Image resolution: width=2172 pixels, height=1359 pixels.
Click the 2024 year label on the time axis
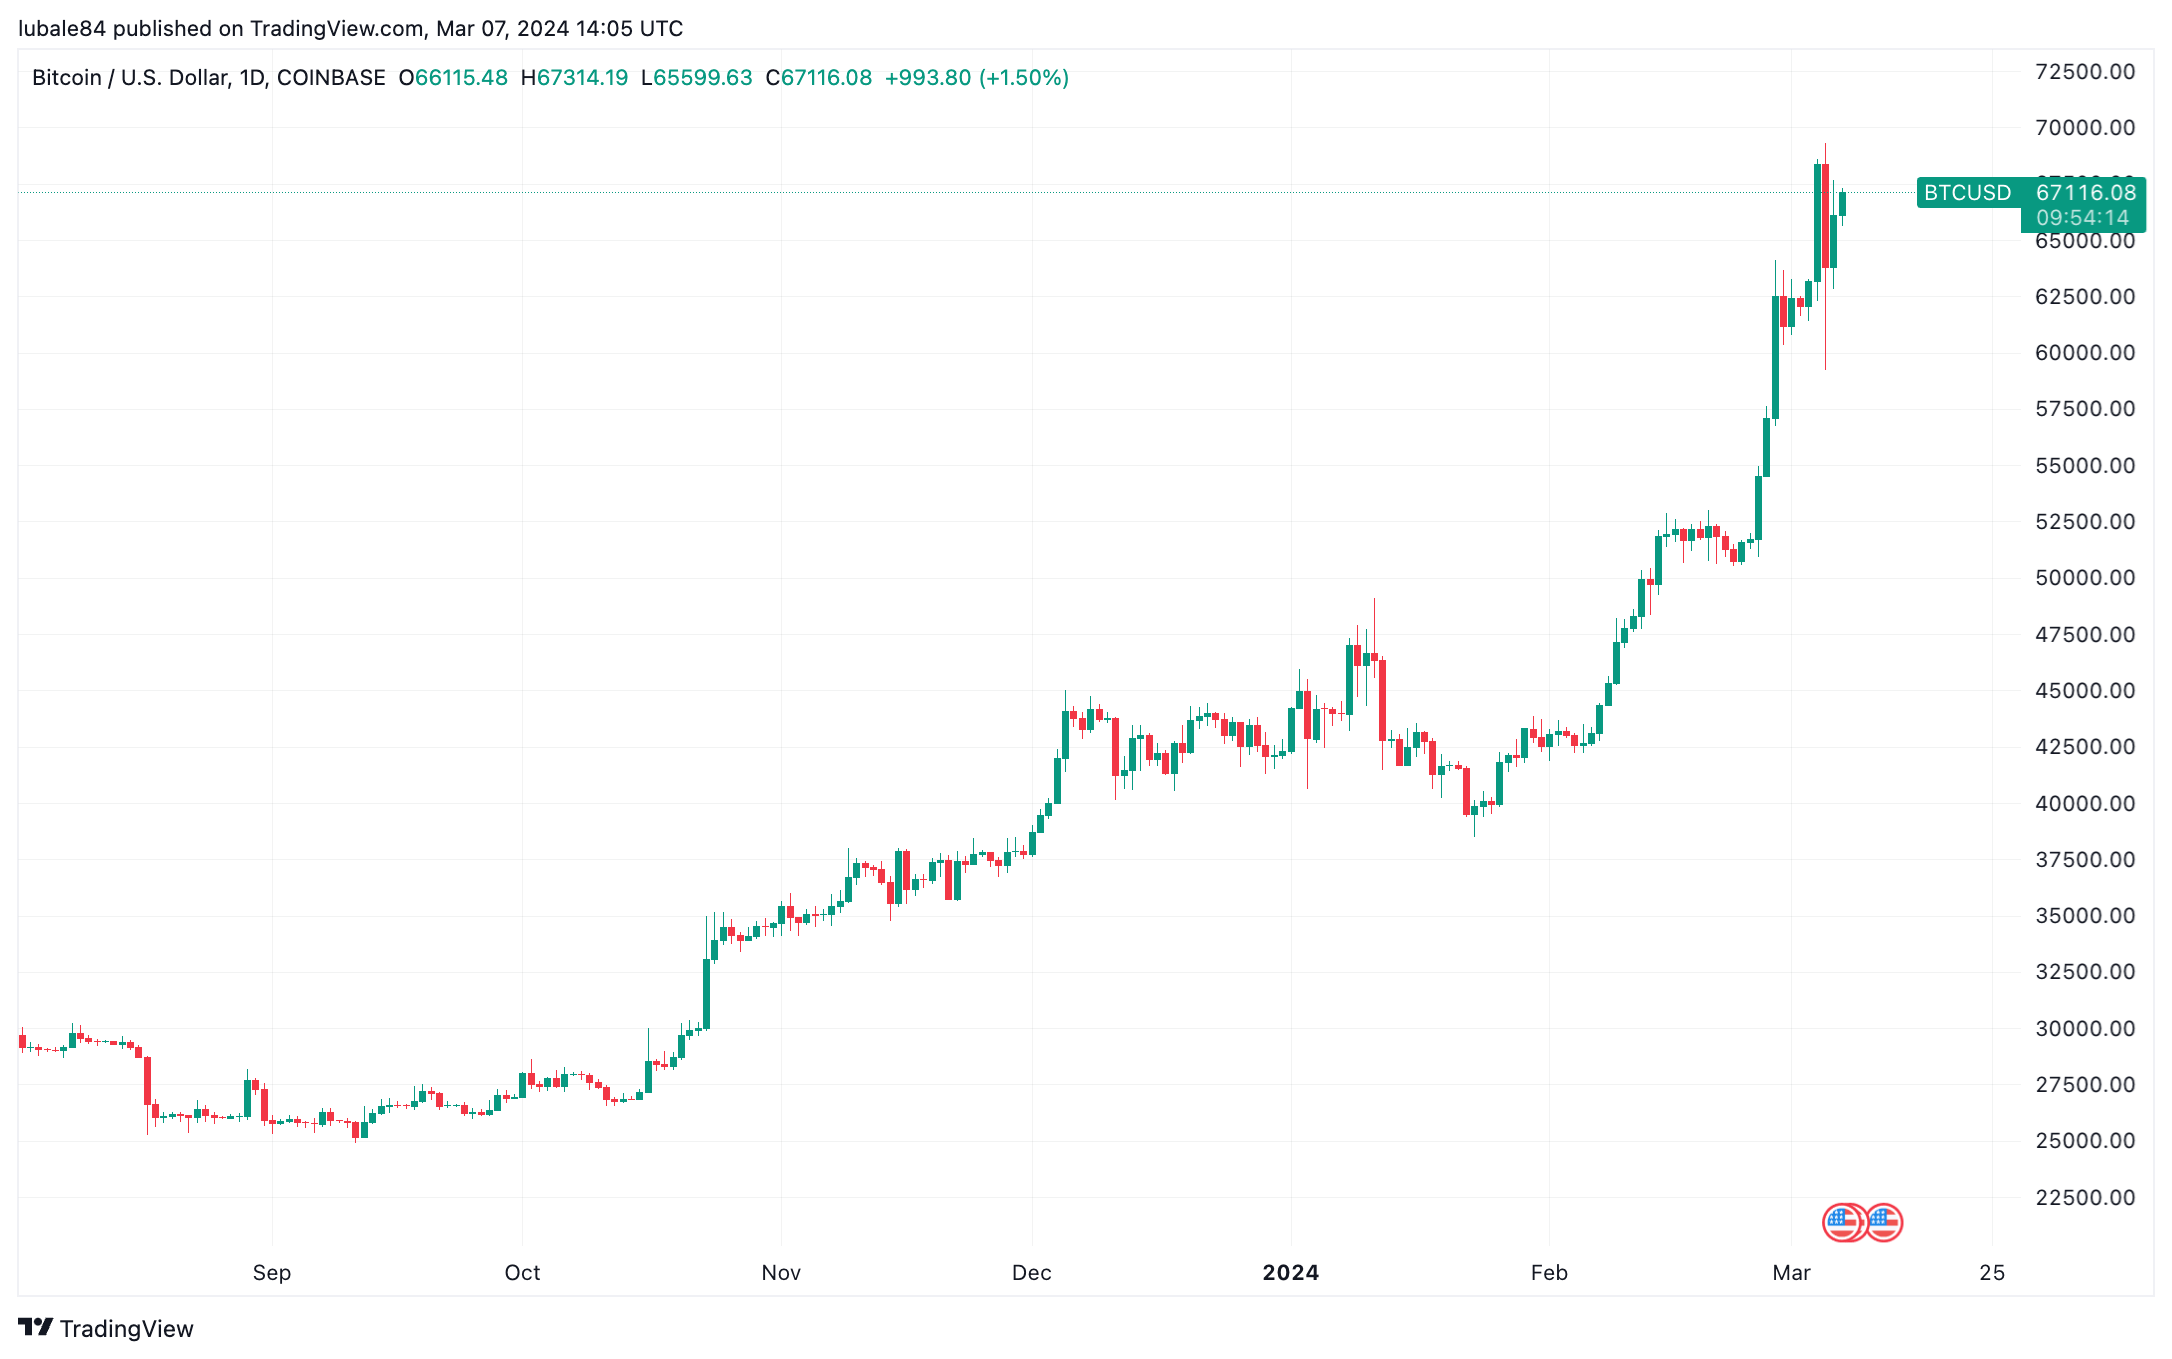(1291, 1272)
